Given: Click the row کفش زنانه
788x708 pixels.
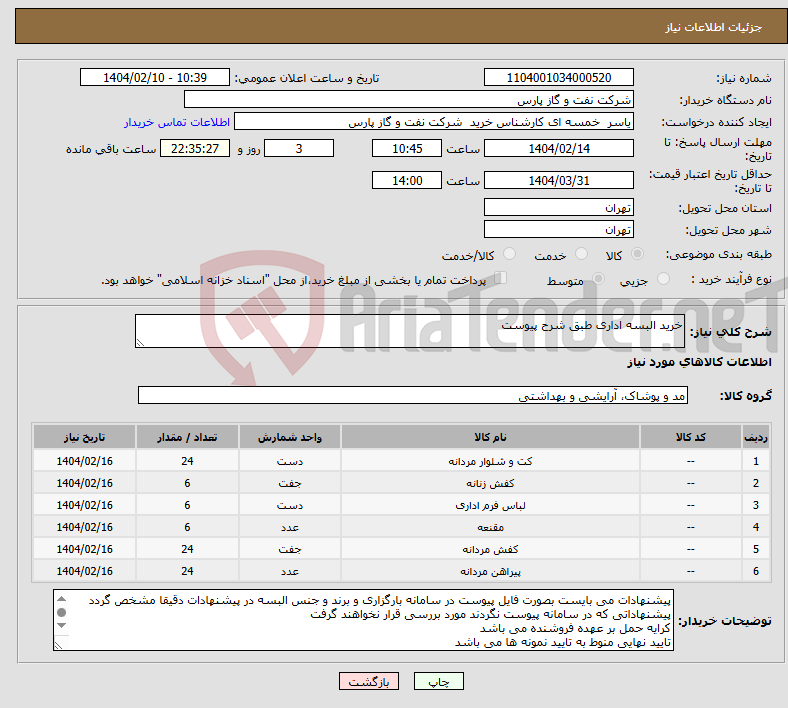Looking at the screenshot, I should tap(402, 483).
